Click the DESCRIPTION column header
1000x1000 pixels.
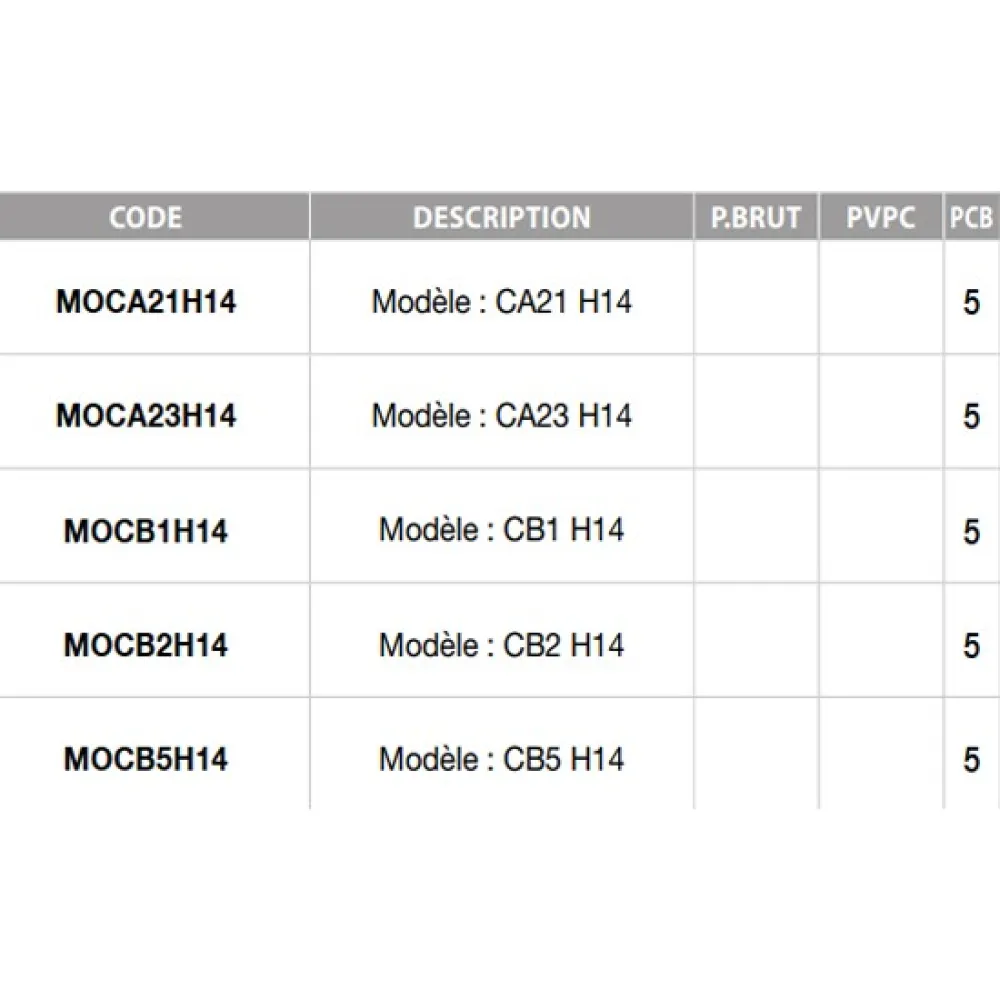(502, 217)
